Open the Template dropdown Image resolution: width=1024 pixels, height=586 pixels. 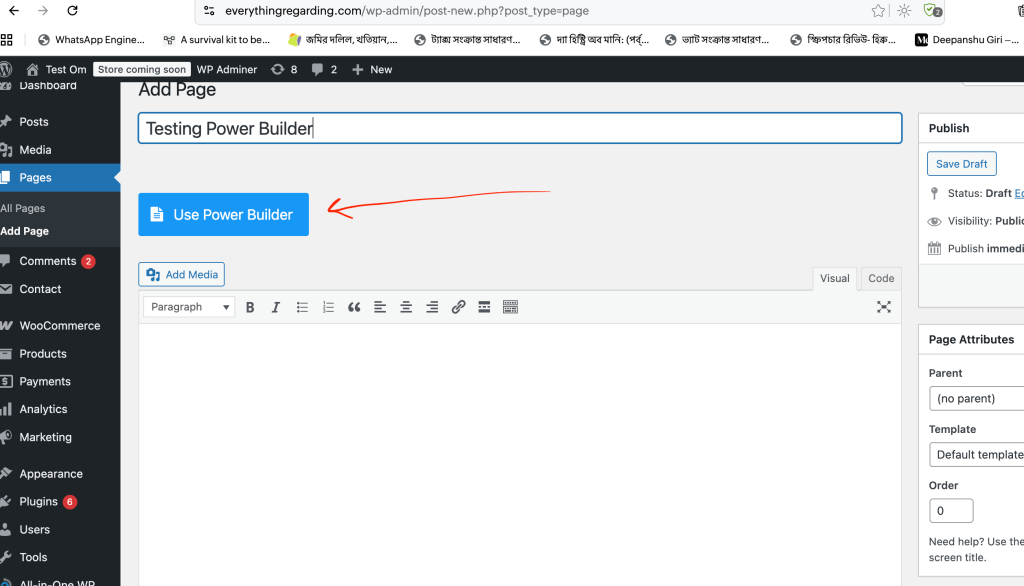click(x=977, y=454)
